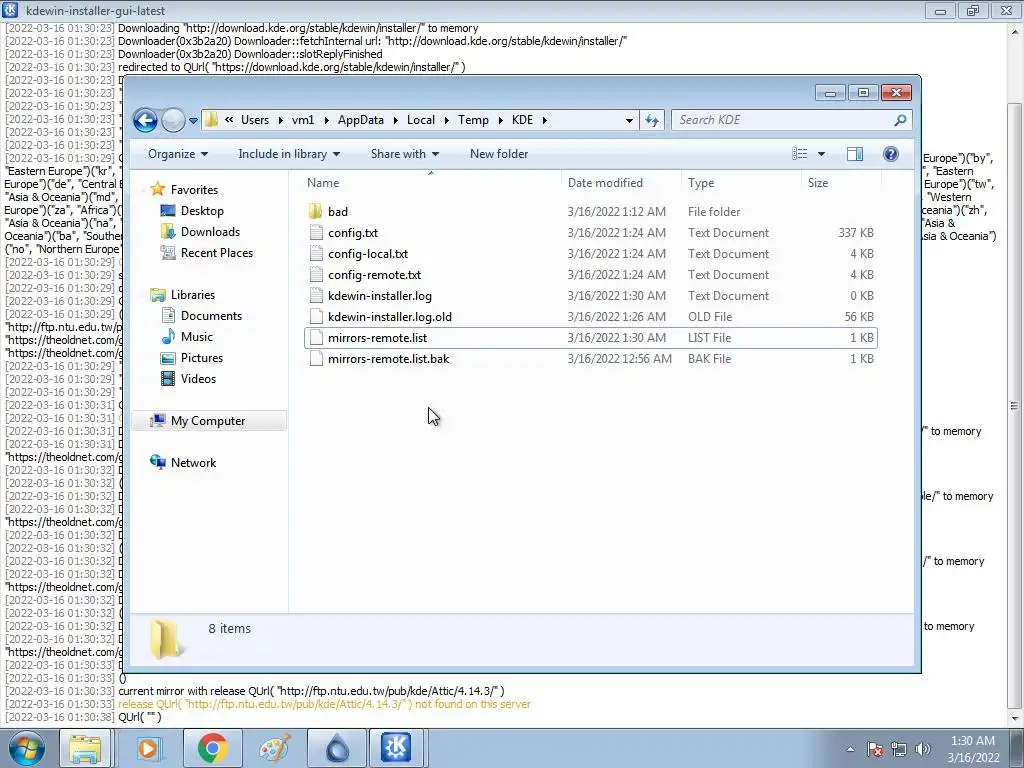Open Google Chrome from the taskbar
The image size is (1024, 768).
coord(212,748)
